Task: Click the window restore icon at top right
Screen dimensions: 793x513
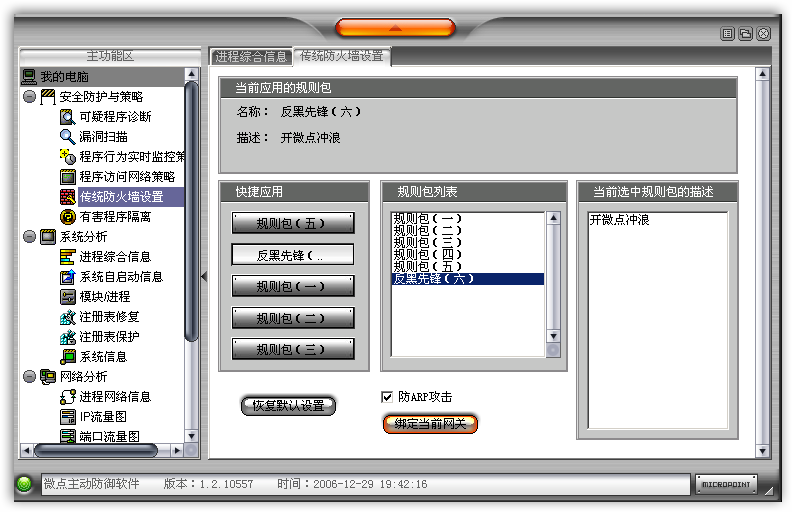Action: point(745,34)
